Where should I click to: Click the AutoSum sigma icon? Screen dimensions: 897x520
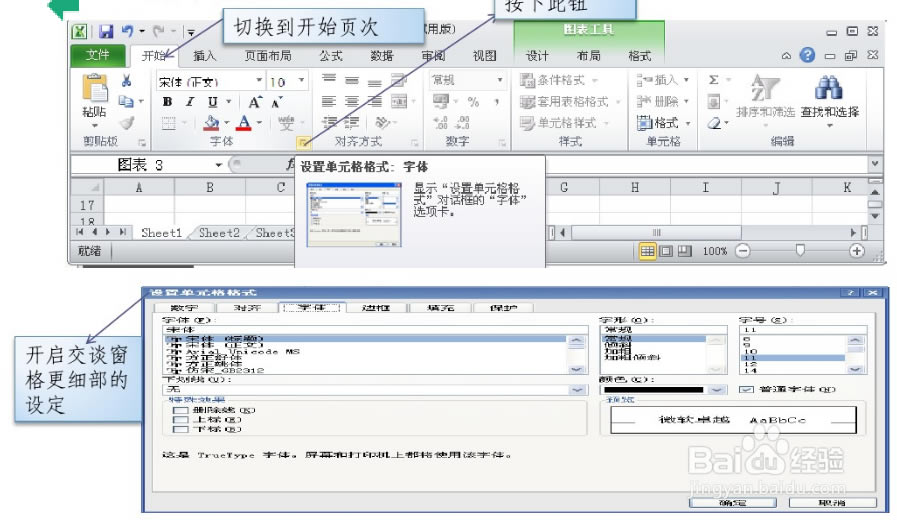(x=713, y=80)
